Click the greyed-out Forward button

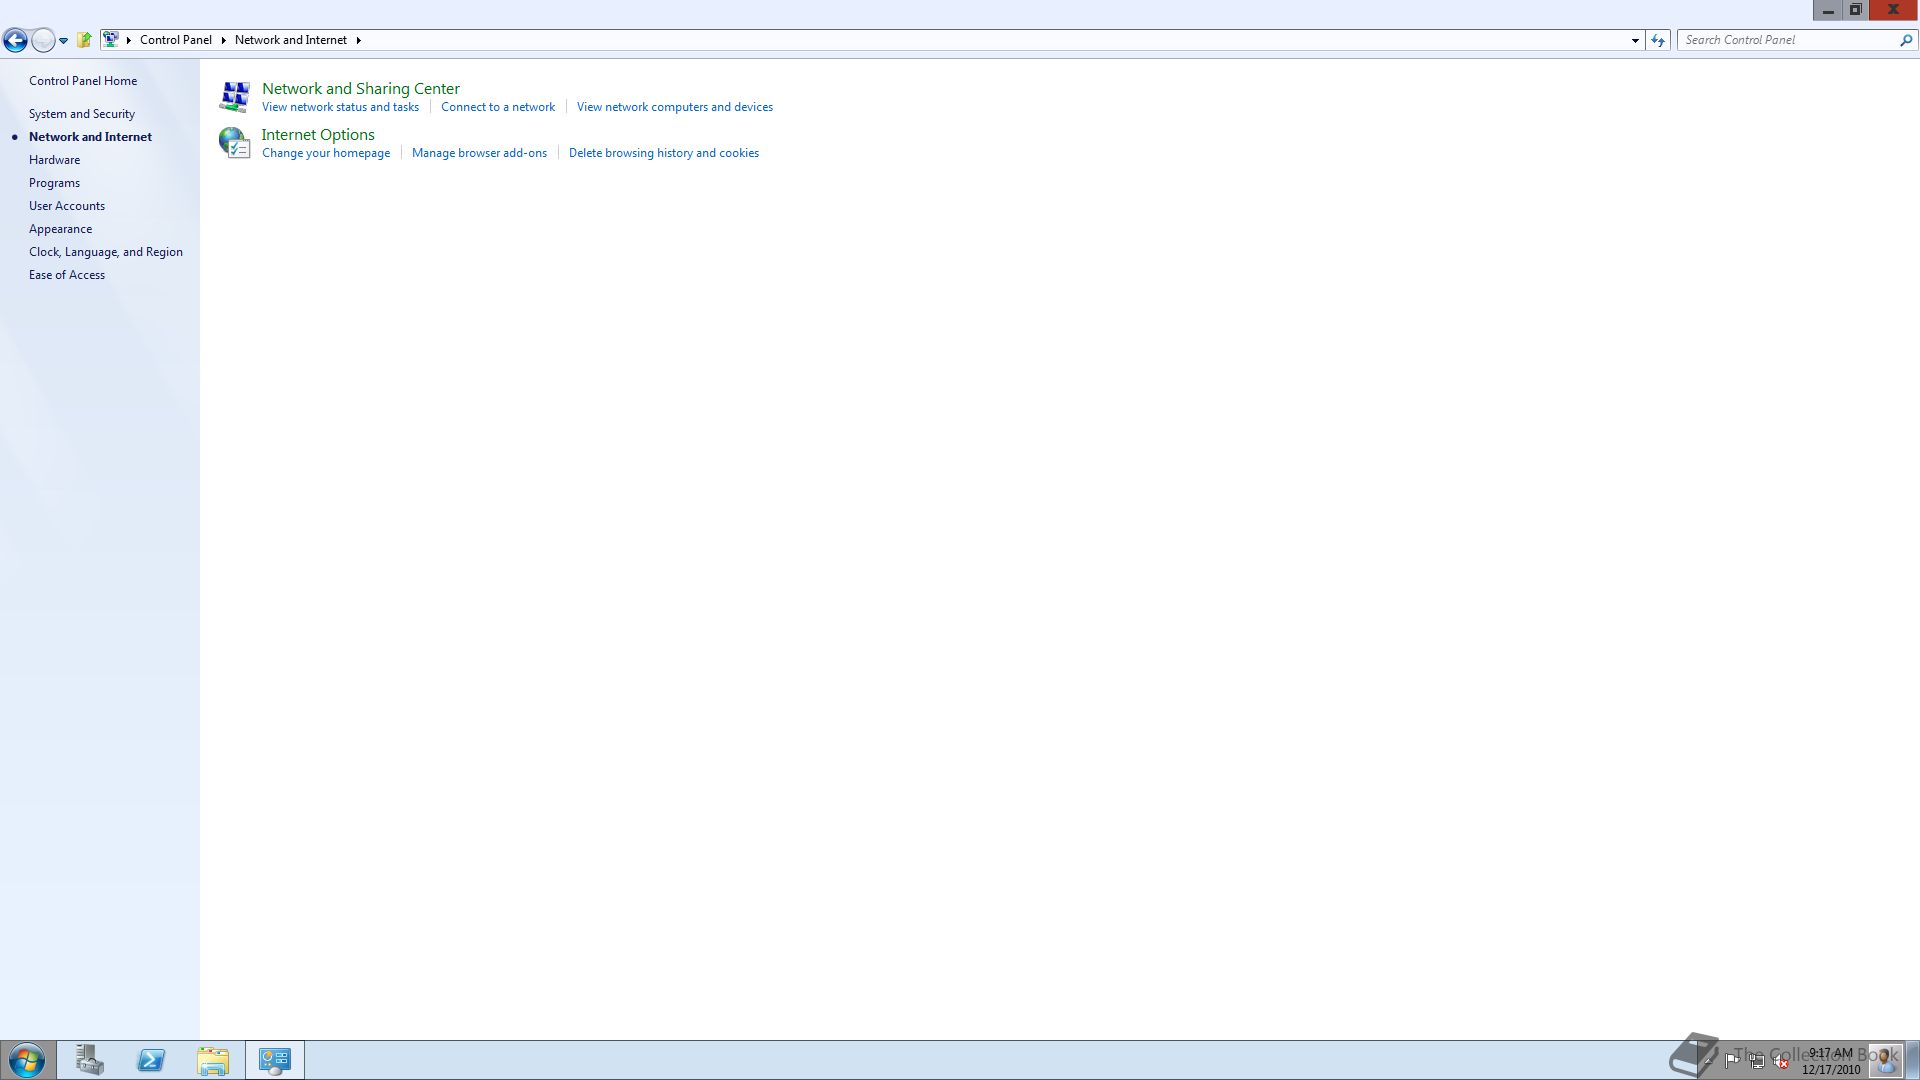pyautogui.click(x=43, y=40)
